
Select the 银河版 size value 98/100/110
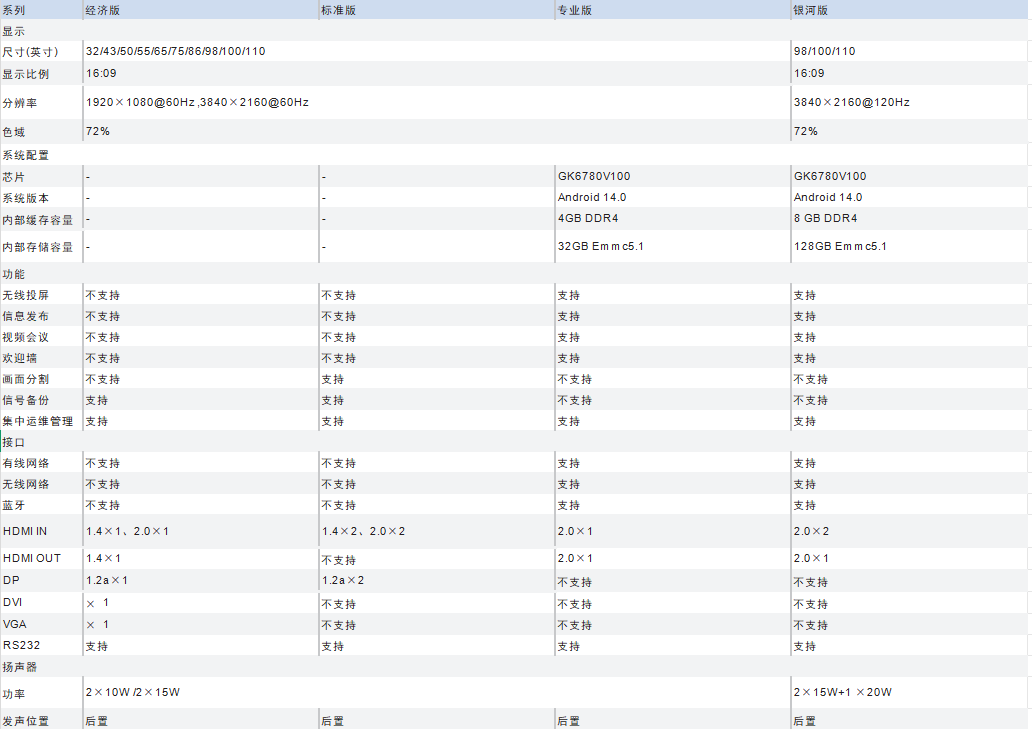coord(825,51)
